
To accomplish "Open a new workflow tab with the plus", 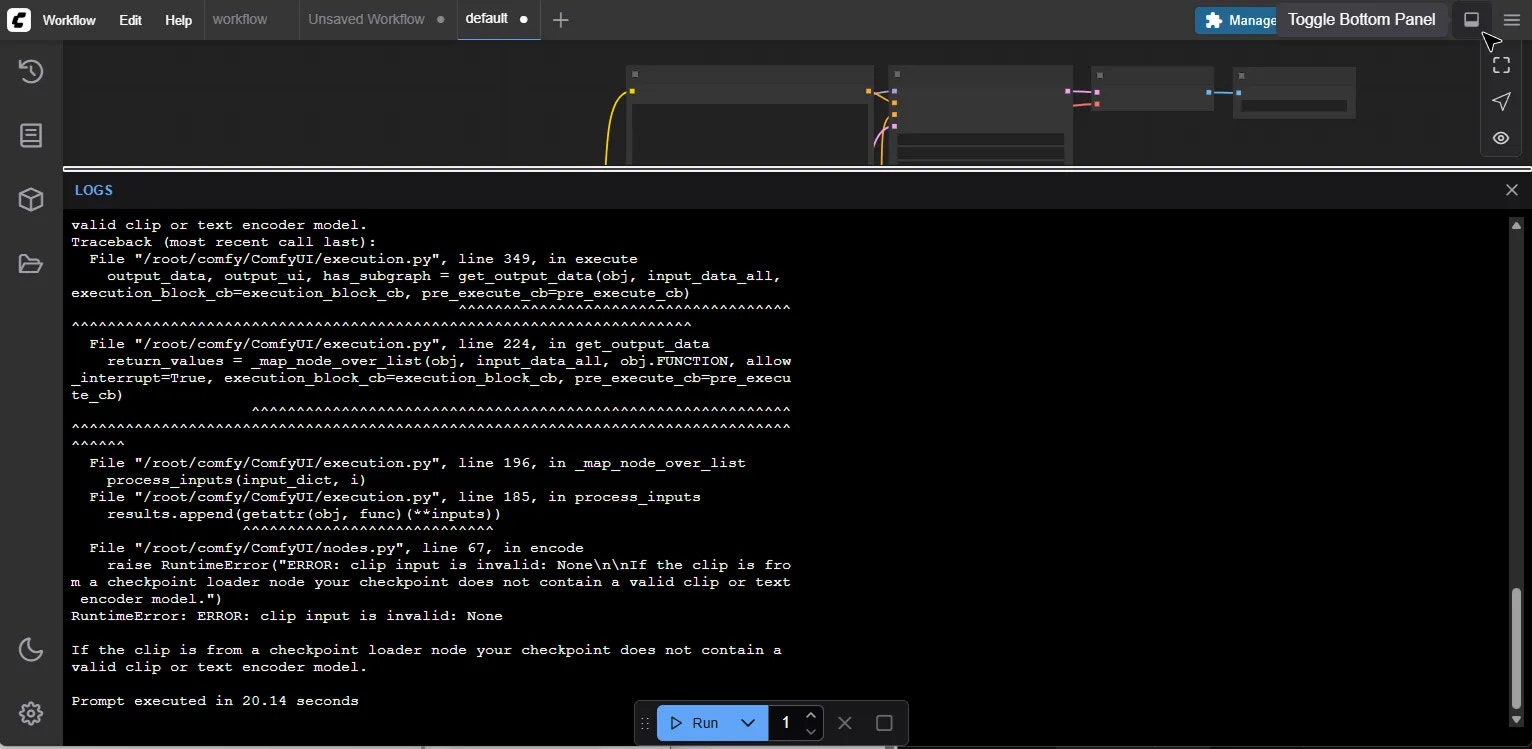I will coord(561,20).
